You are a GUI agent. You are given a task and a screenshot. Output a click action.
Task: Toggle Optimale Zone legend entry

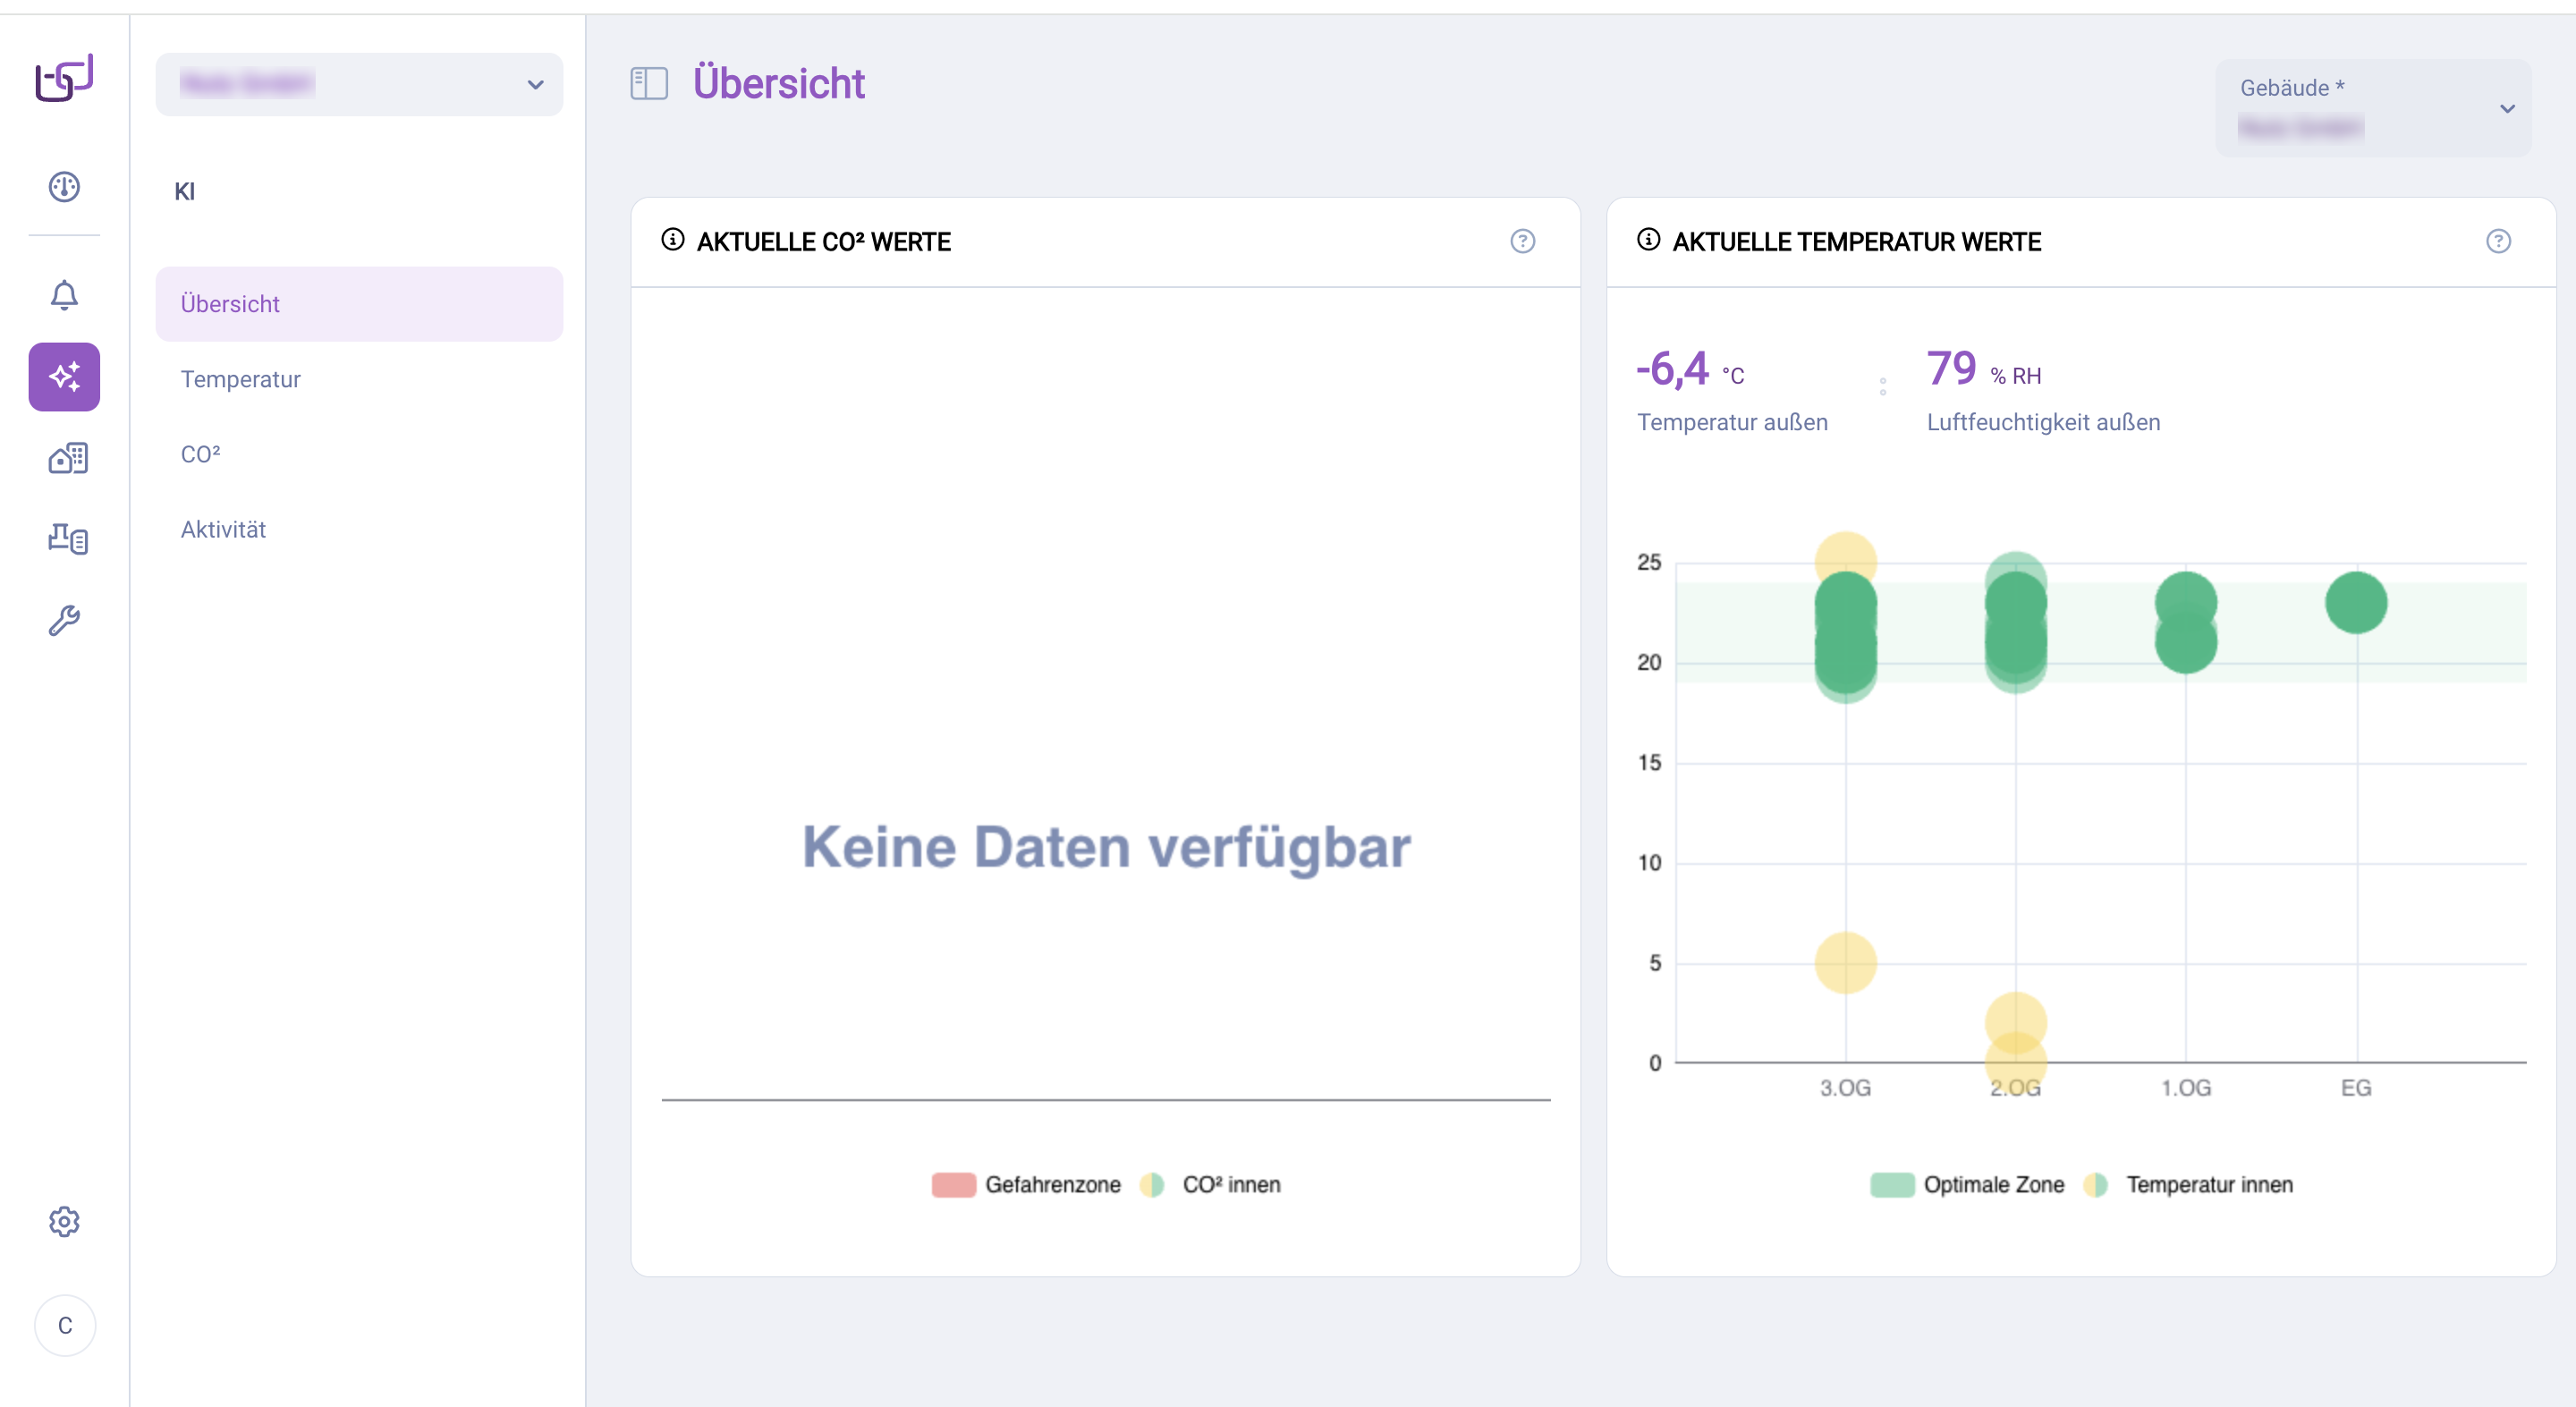point(1967,1184)
